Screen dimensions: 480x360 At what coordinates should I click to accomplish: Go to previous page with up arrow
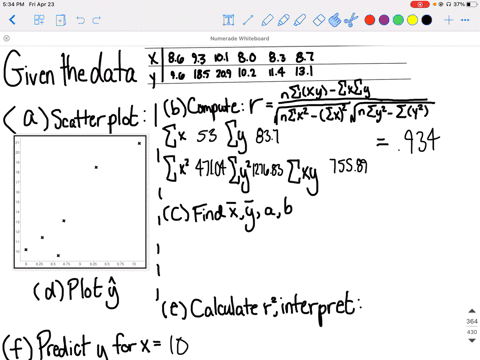point(472,311)
